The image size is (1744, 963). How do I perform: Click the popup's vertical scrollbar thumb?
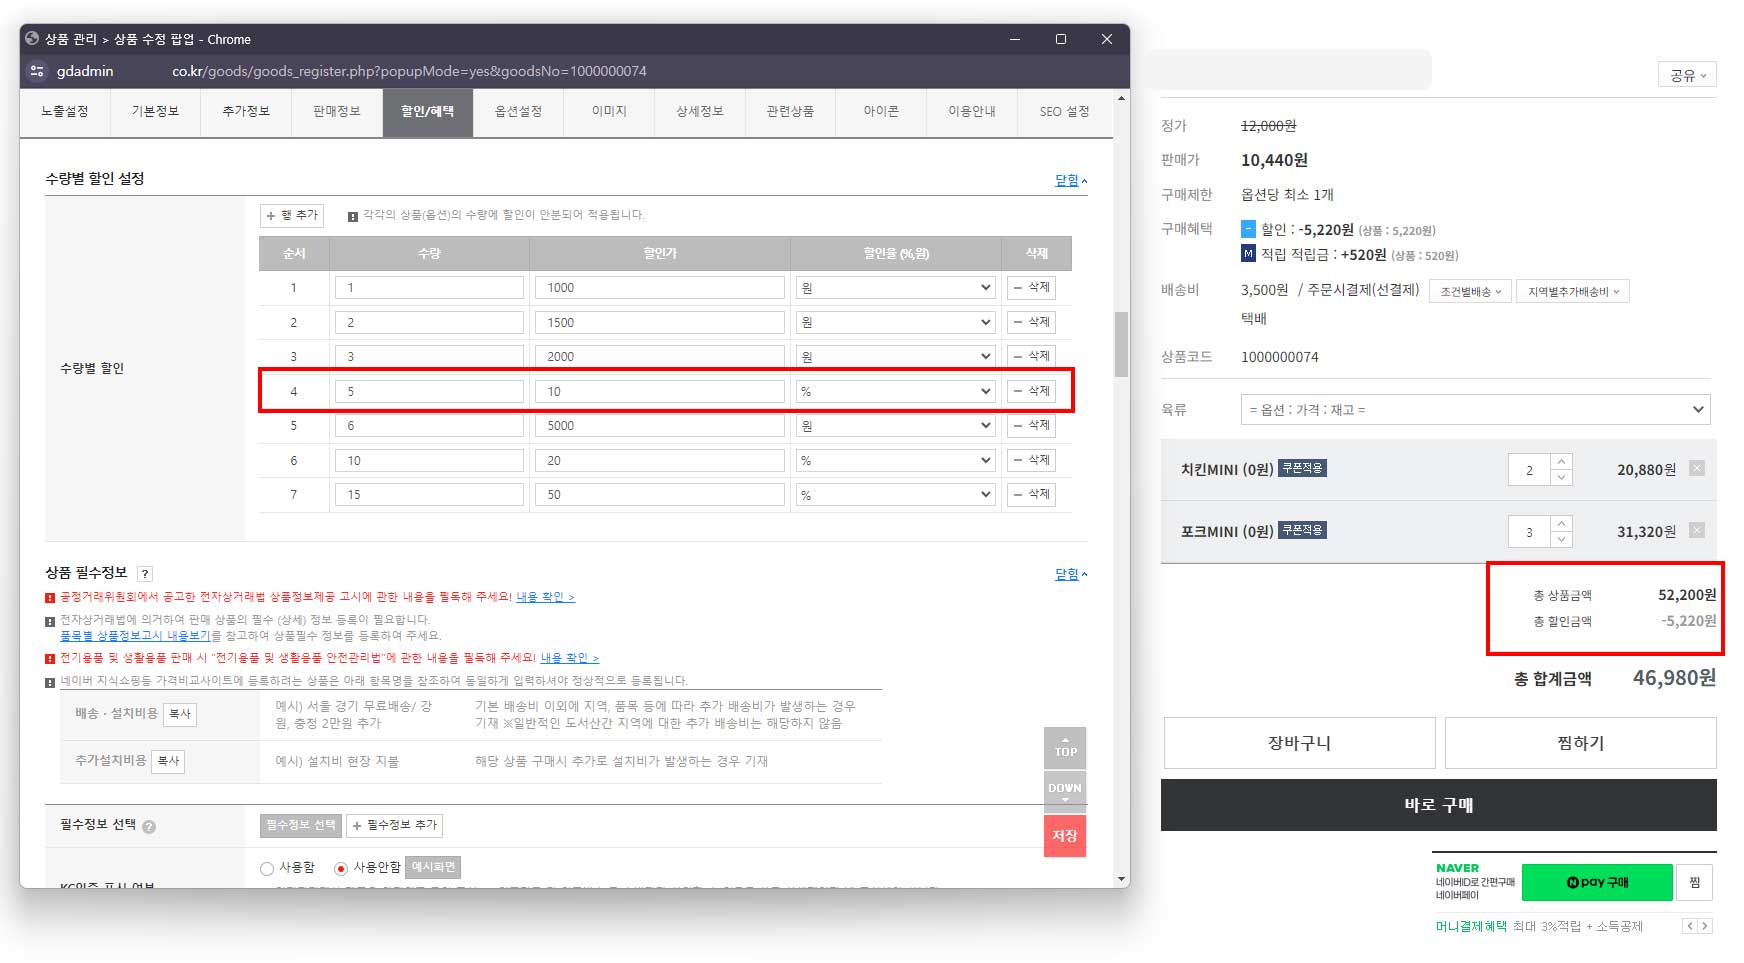coord(1121,344)
